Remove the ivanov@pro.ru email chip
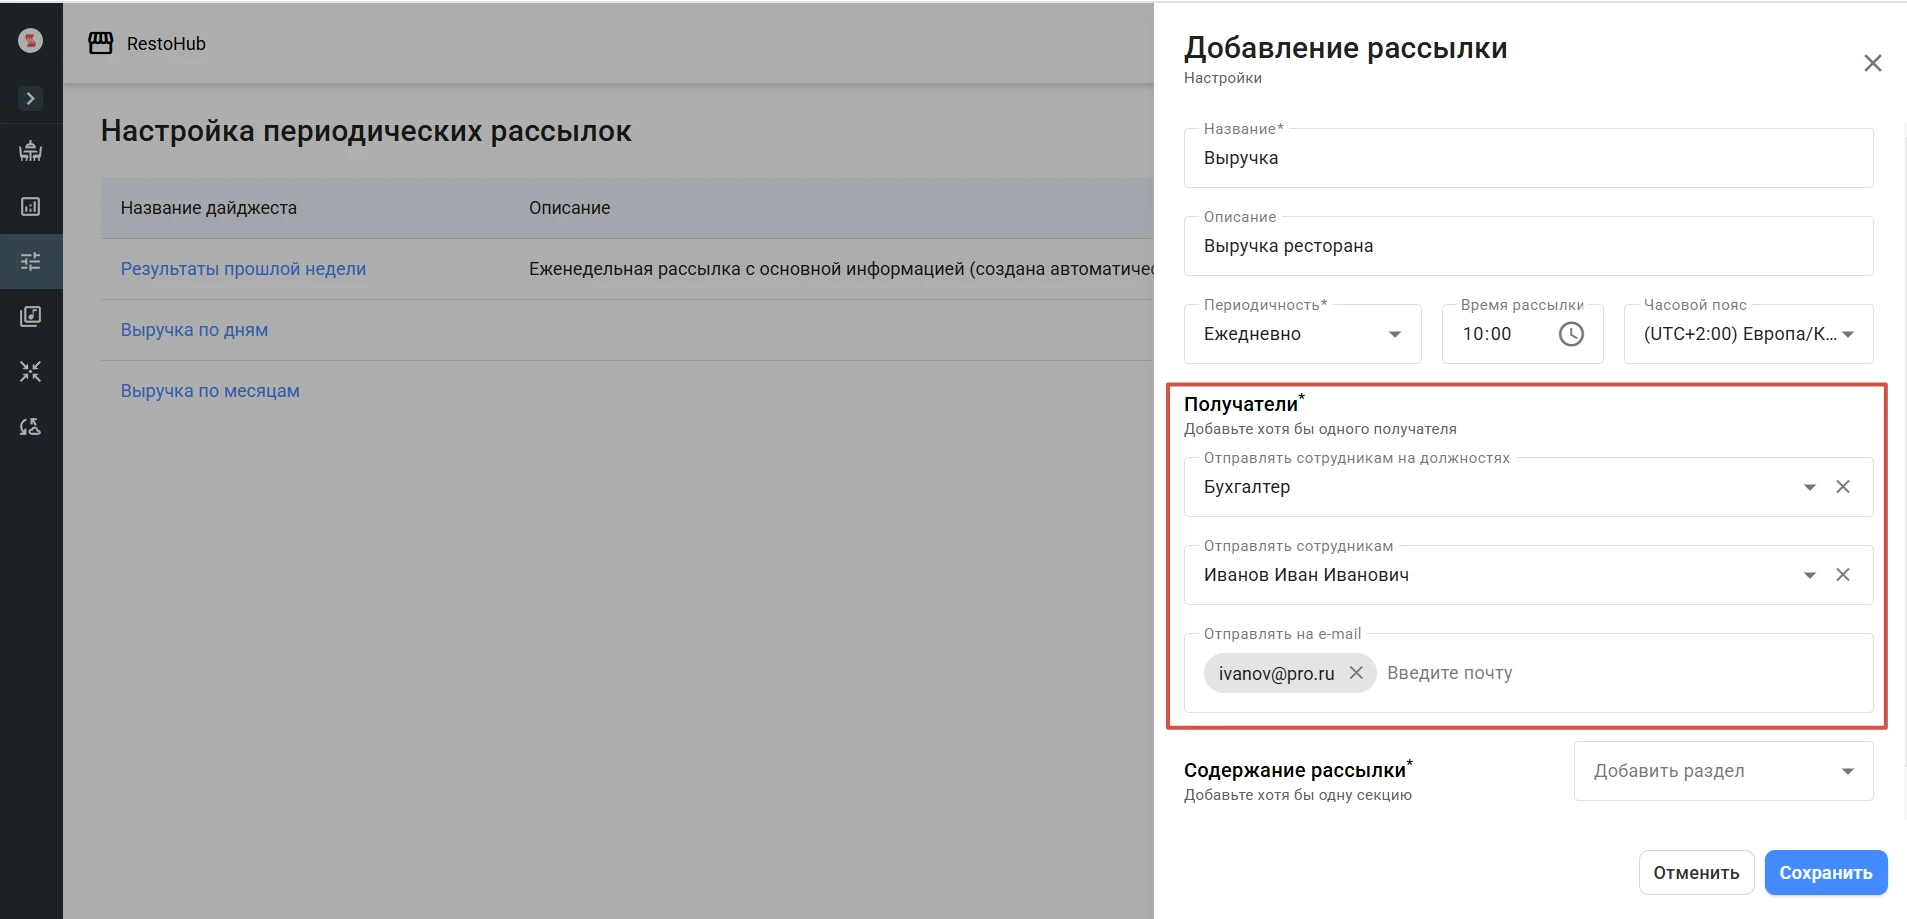The width and height of the screenshot is (1907, 919). coord(1356,673)
